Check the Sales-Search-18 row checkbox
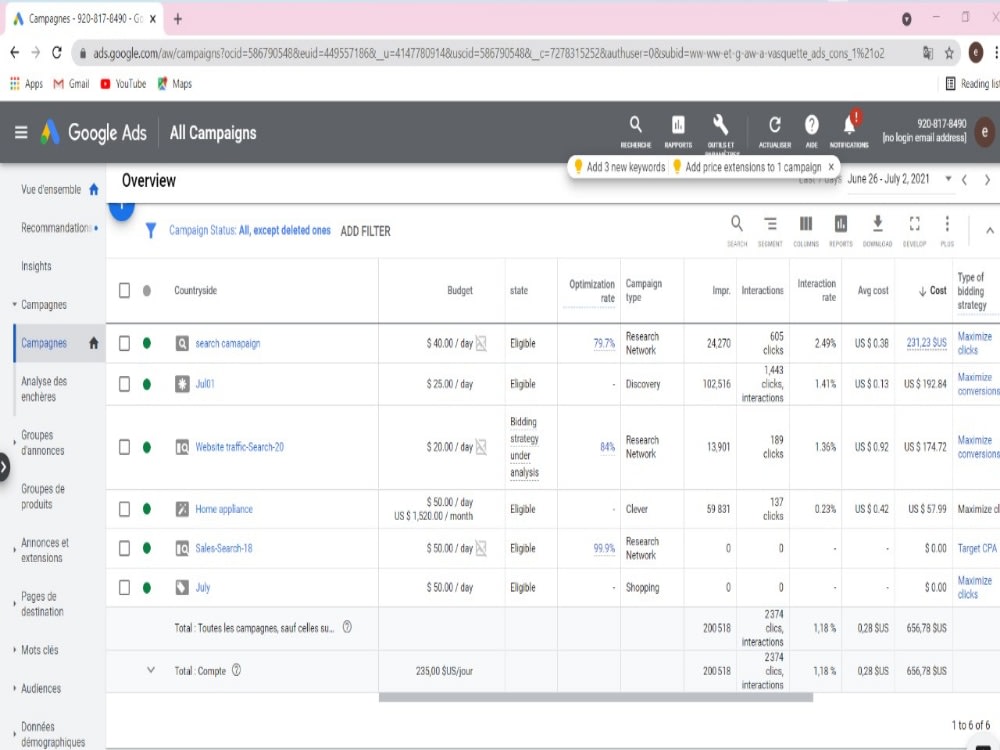 pyautogui.click(x=124, y=548)
